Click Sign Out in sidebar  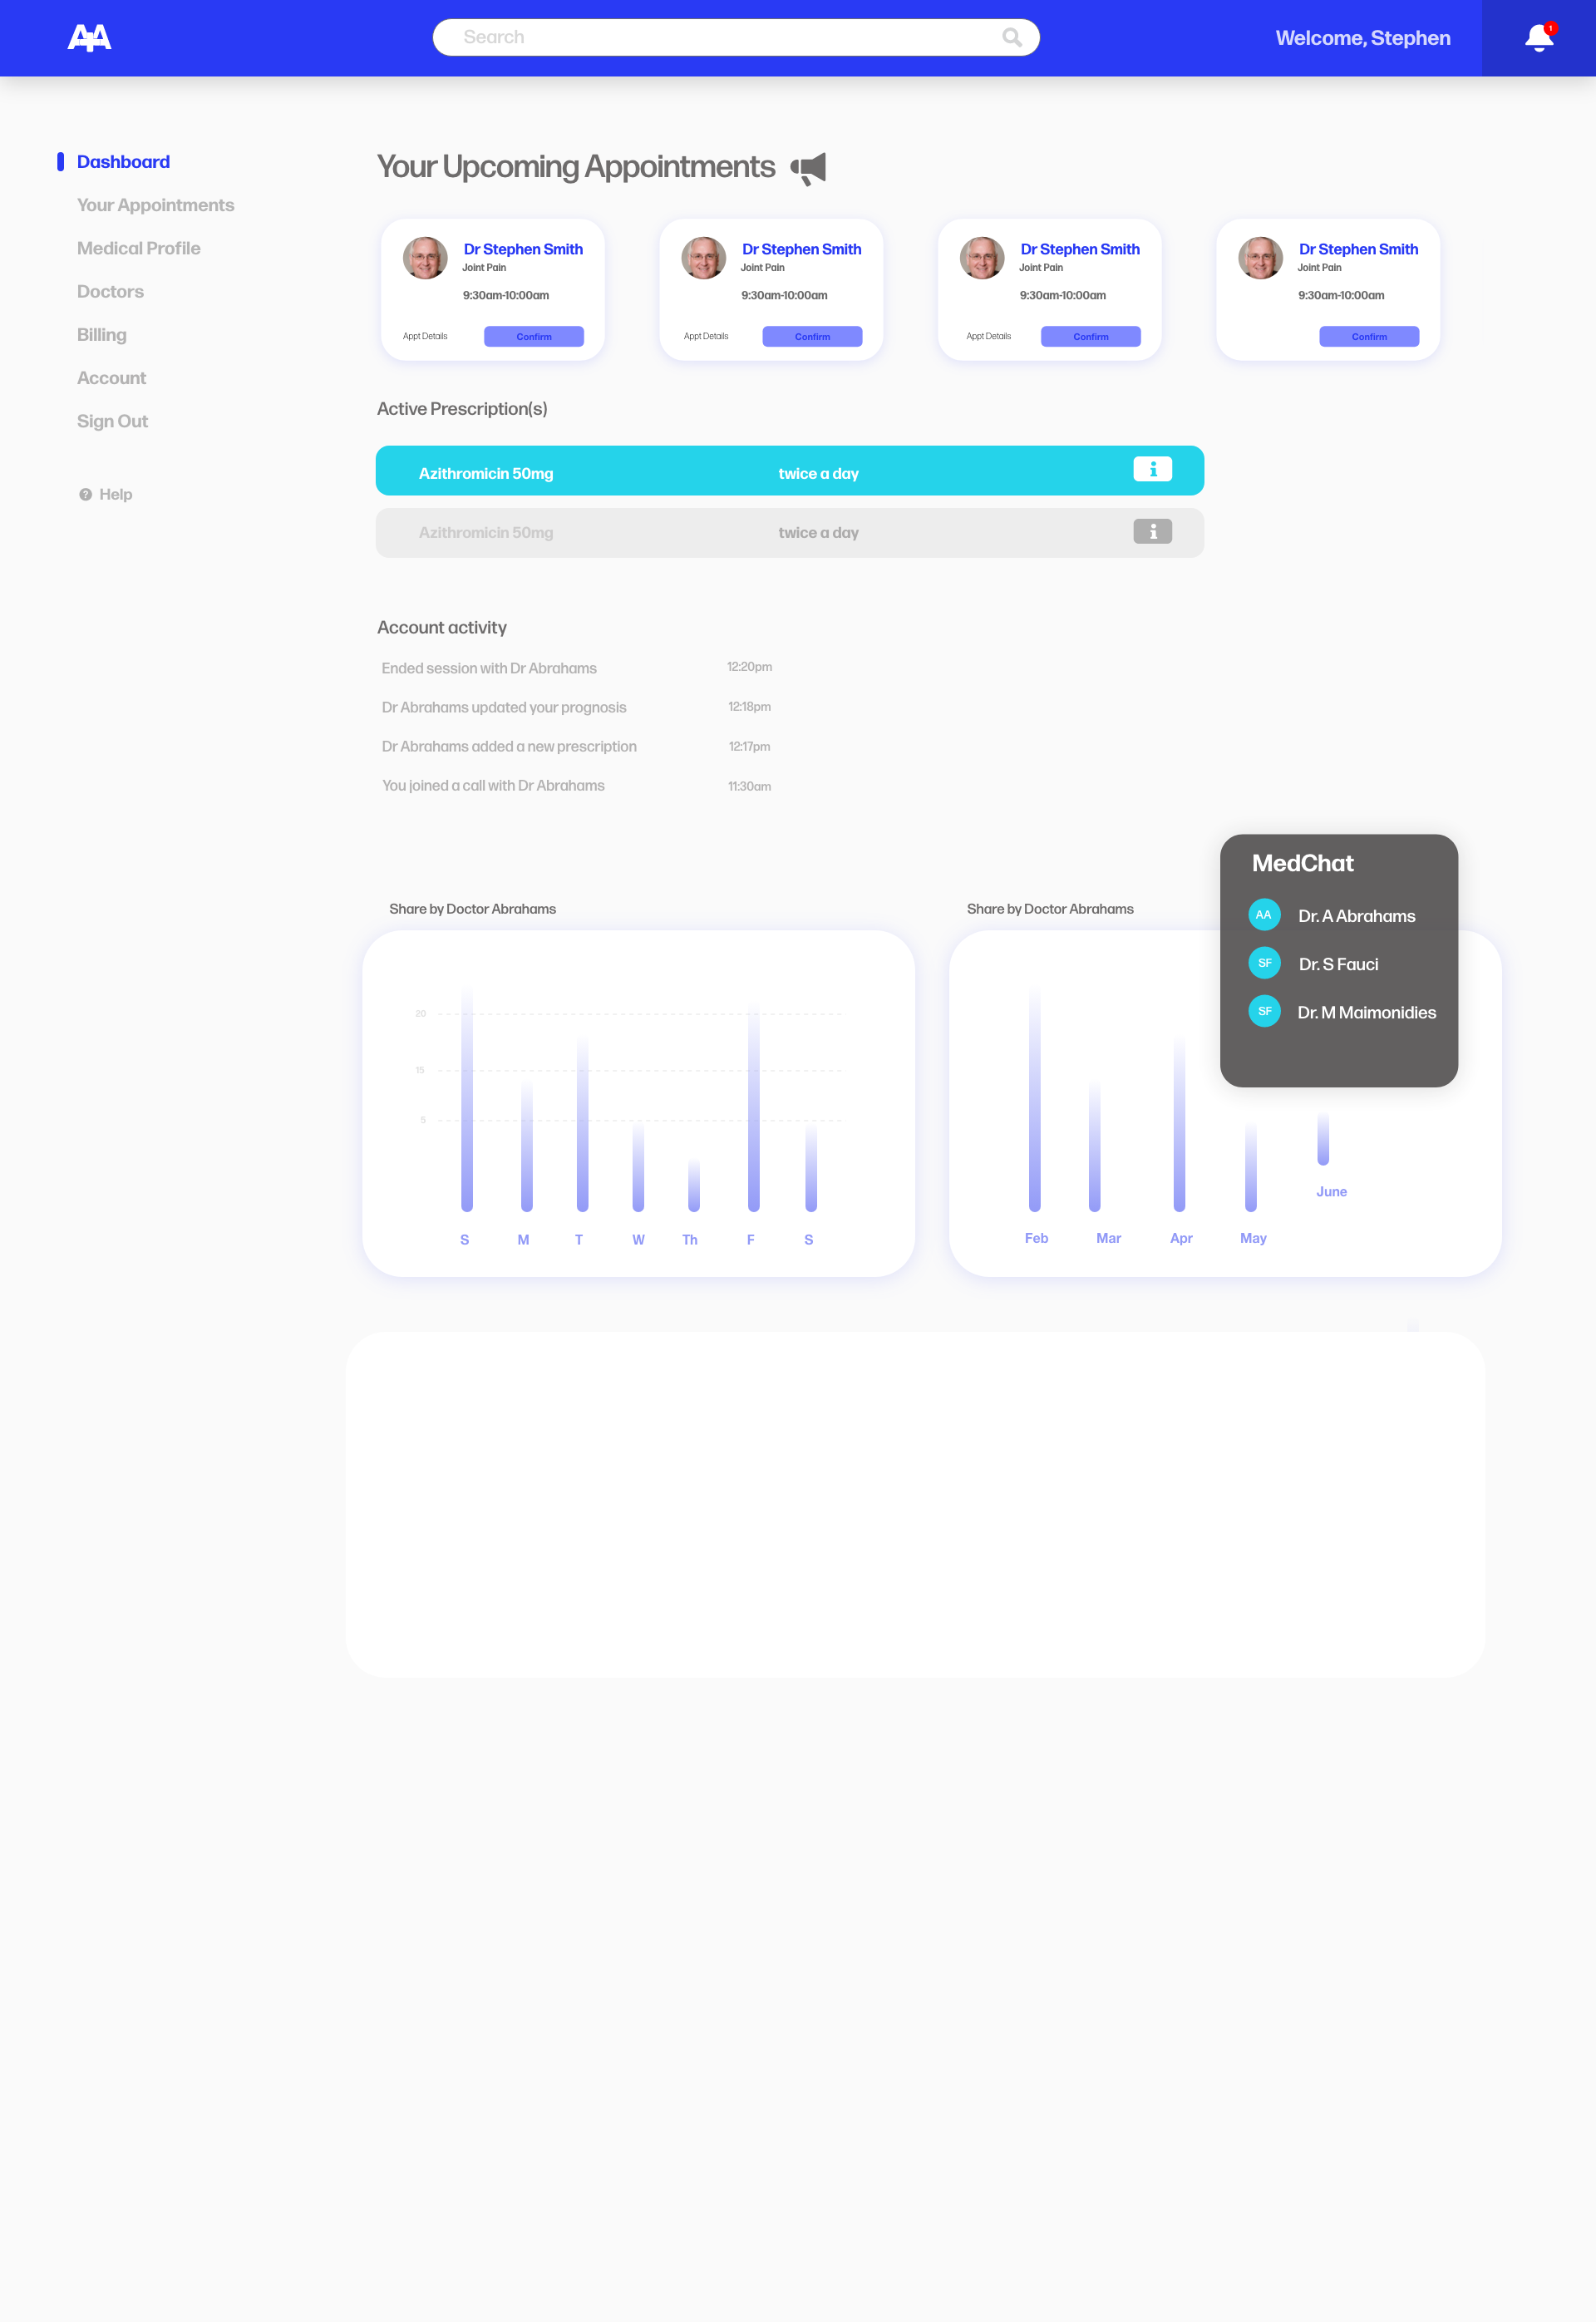point(112,421)
